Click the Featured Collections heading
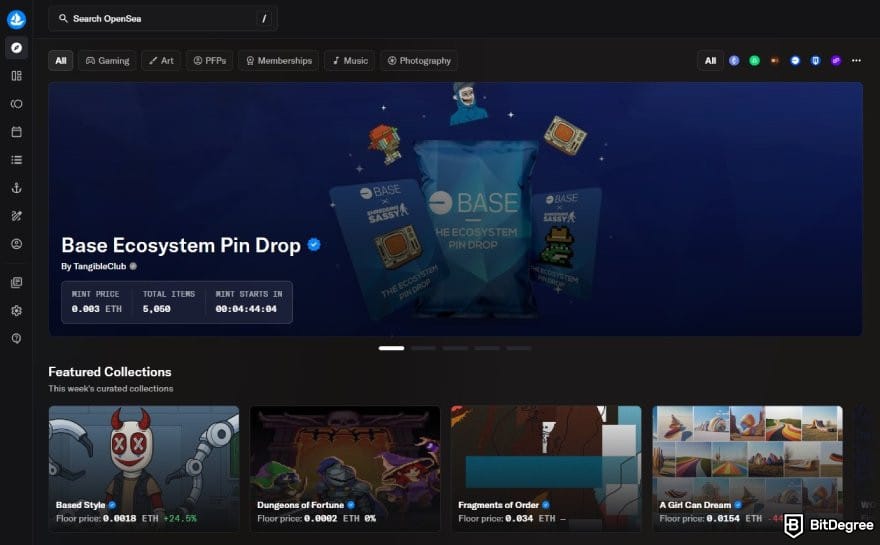This screenshot has width=880, height=545. click(x=110, y=372)
